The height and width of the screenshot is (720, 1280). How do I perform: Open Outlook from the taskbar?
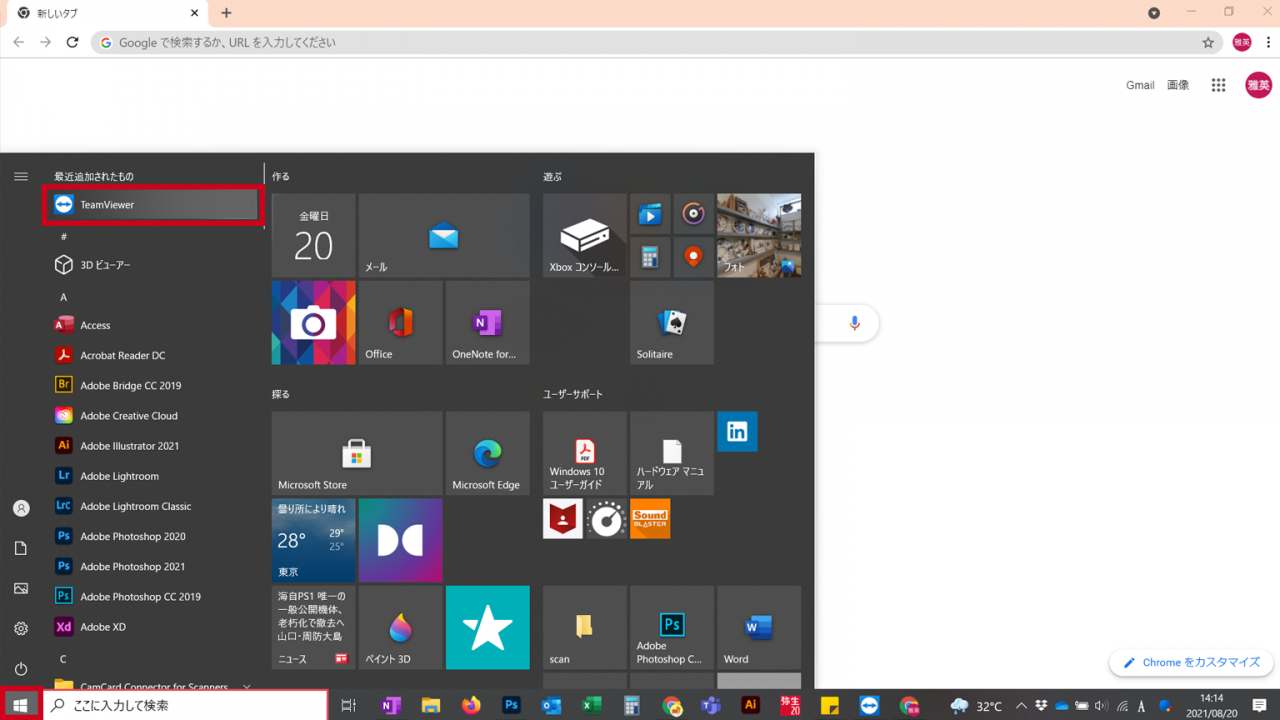coord(551,706)
